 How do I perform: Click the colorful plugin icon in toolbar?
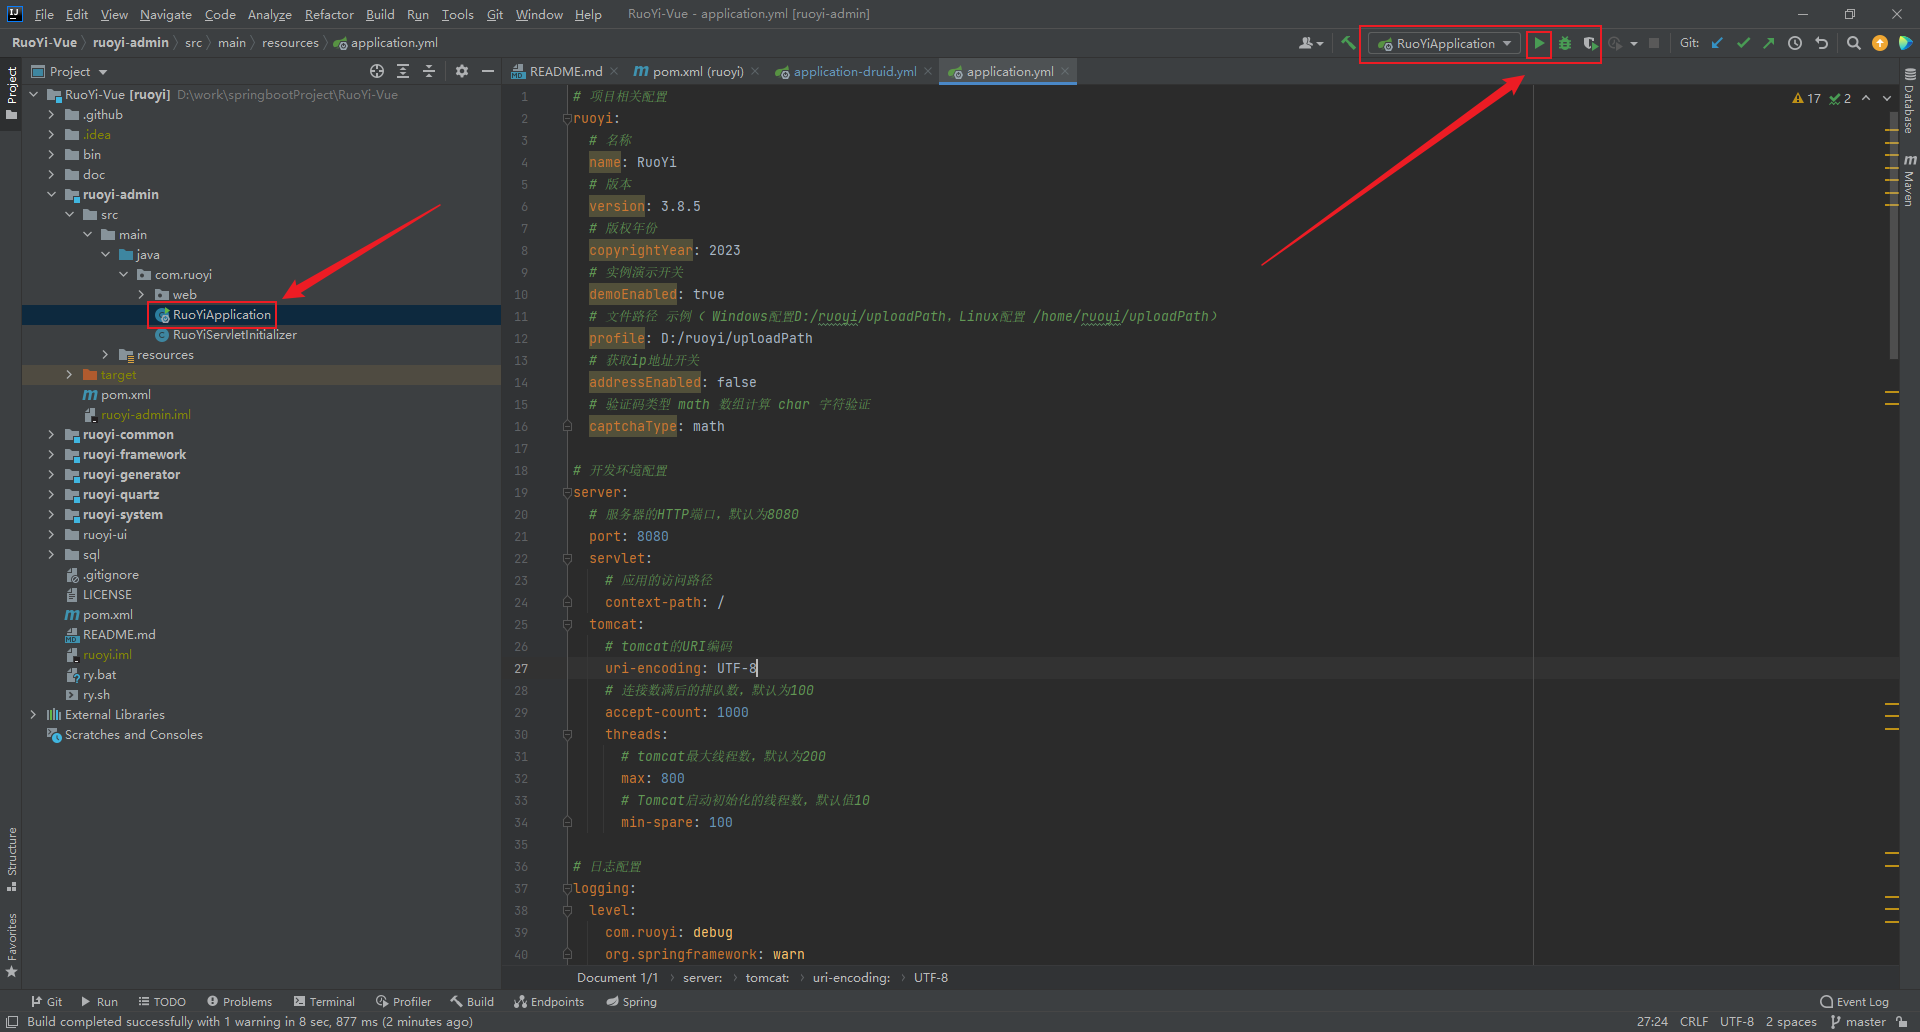tap(1905, 43)
